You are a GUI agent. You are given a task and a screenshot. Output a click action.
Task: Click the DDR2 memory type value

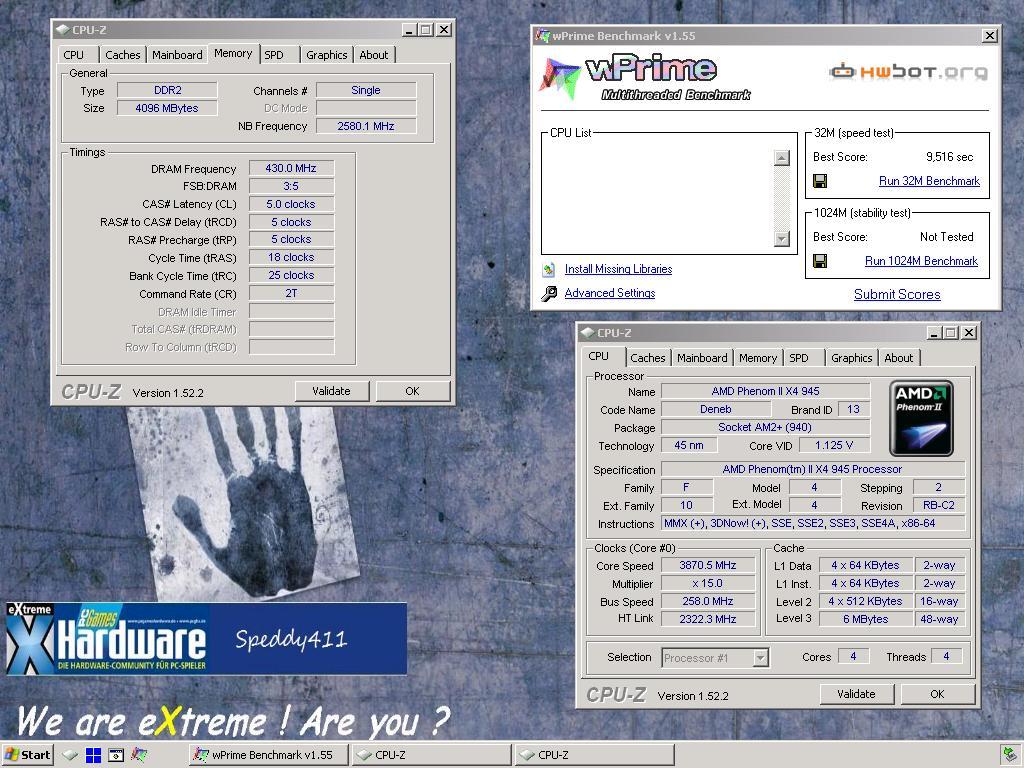[167, 90]
